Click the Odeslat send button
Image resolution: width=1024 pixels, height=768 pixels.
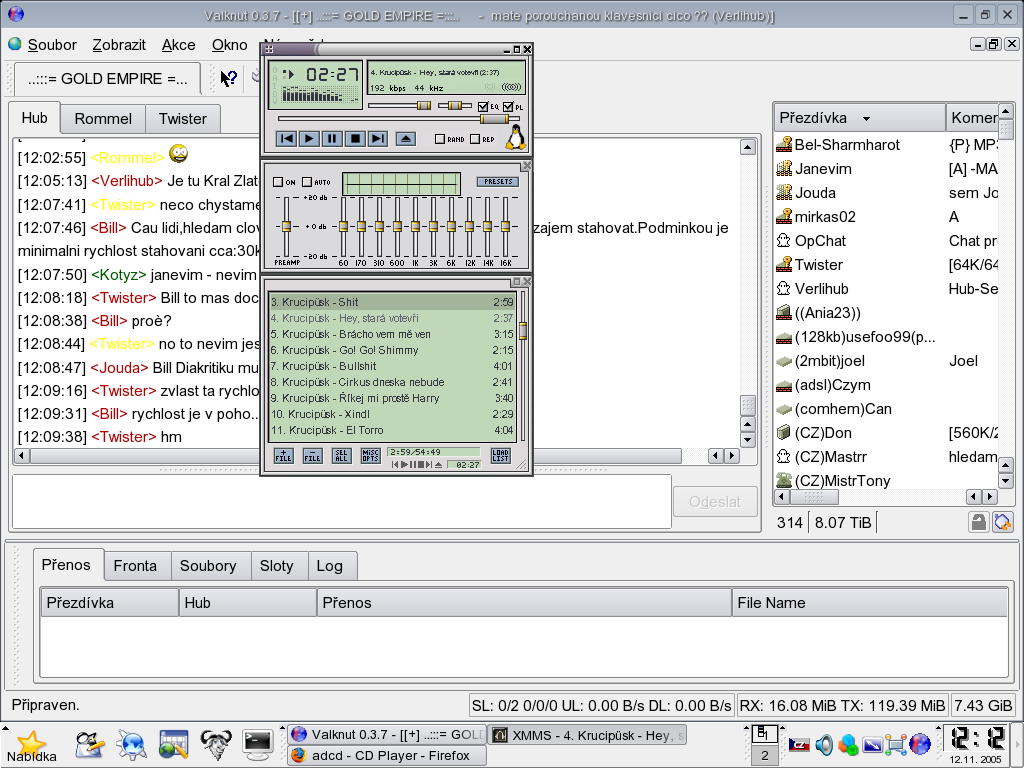(x=715, y=502)
